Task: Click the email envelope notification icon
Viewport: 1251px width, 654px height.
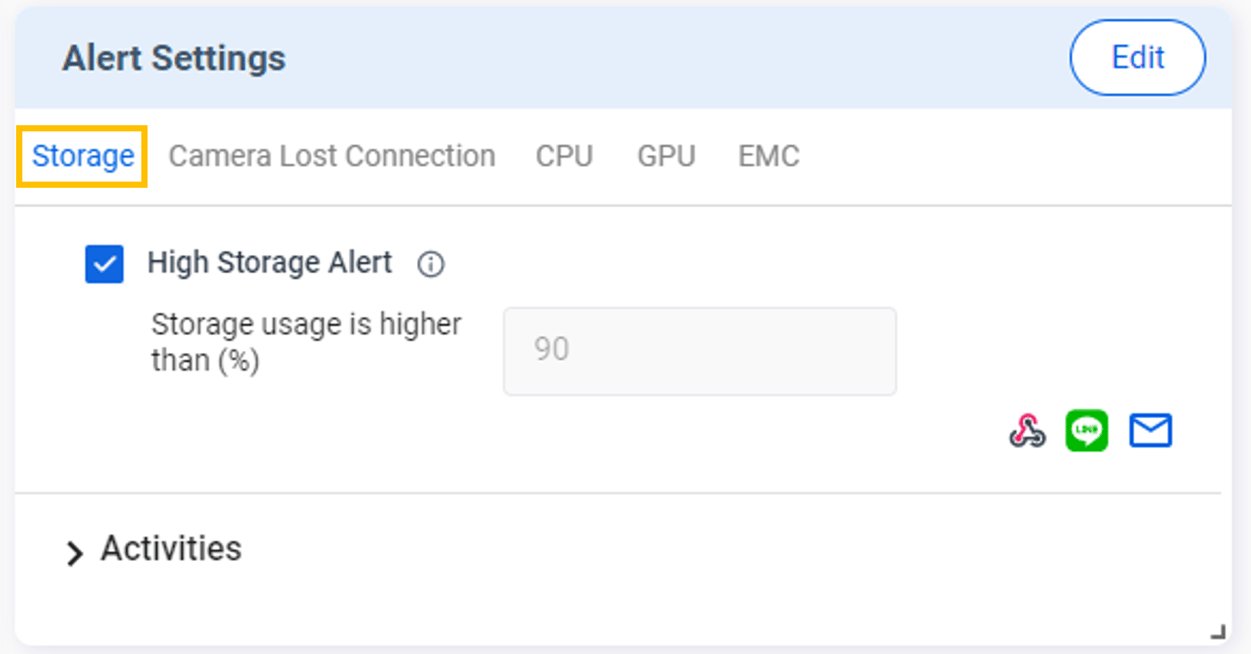Action: pos(1150,431)
